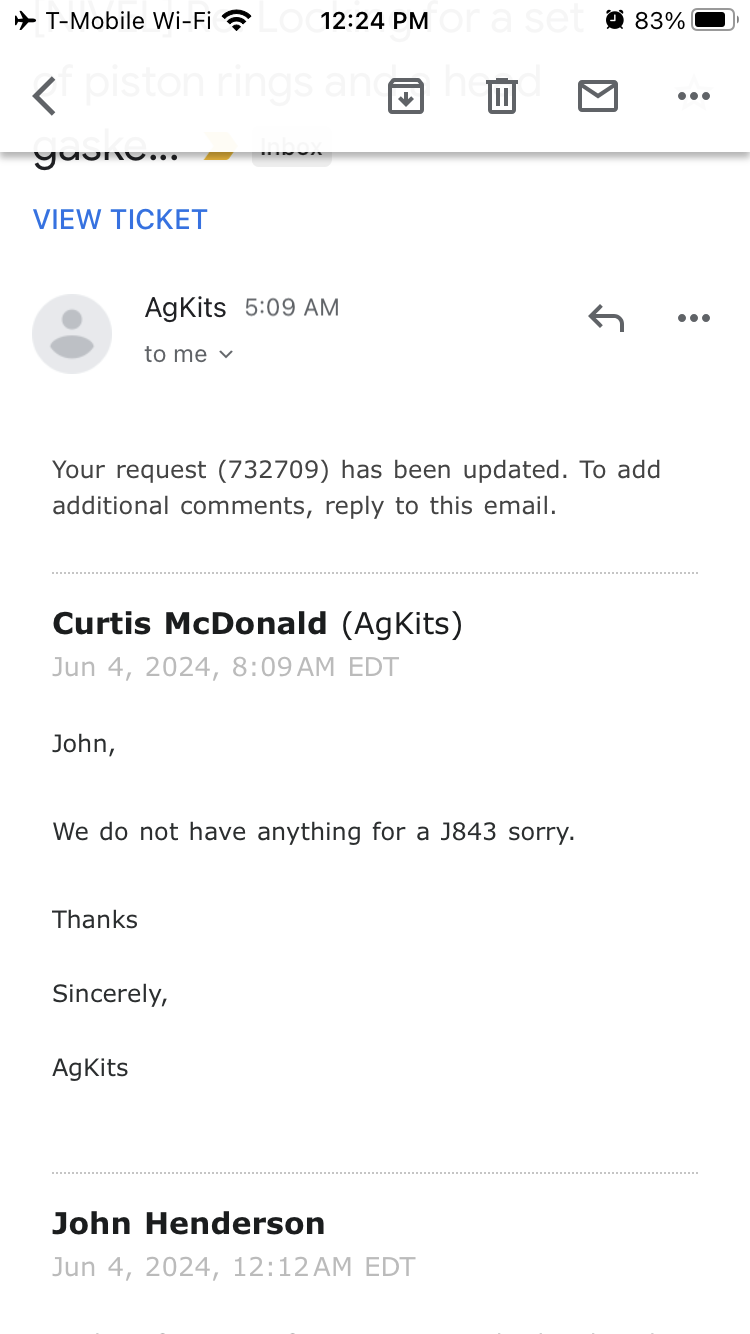This screenshot has height=1334, width=750.
Task: Open message options dots beside AgKits
Action: pos(693,319)
